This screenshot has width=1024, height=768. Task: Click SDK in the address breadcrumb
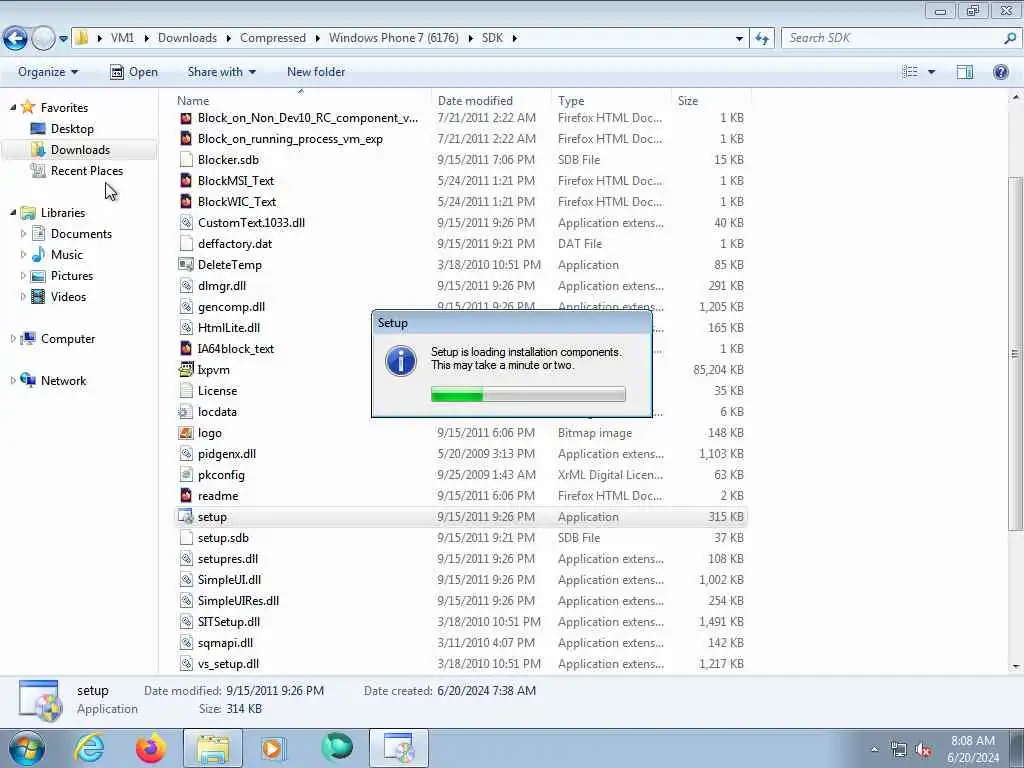[x=492, y=38]
